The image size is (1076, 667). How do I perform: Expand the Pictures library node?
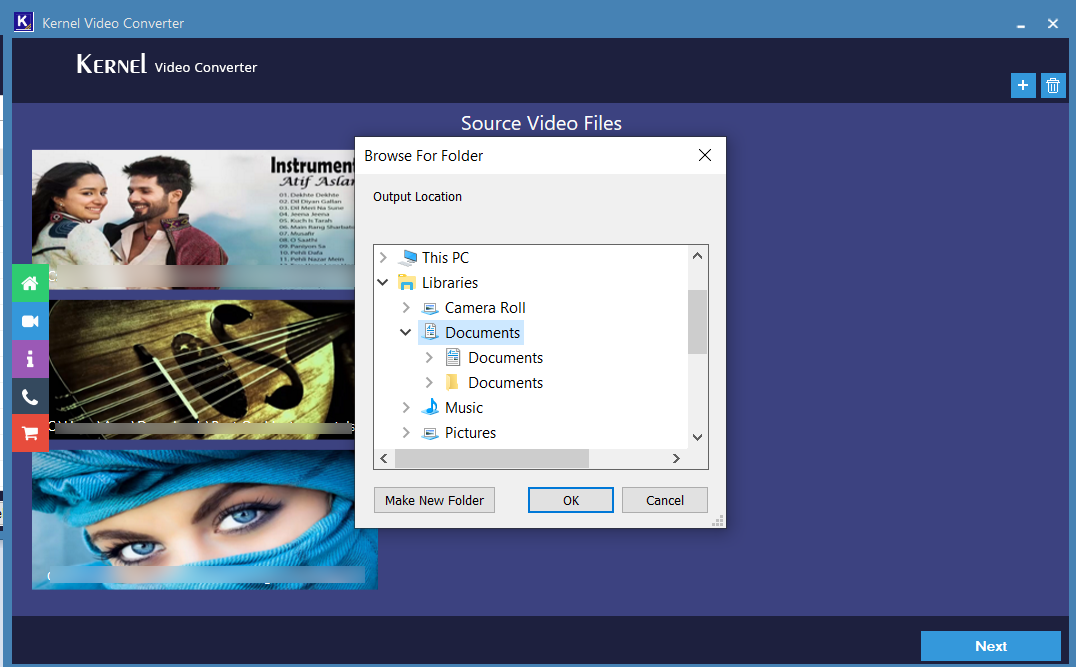pyautogui.click(x=406, y=433)
